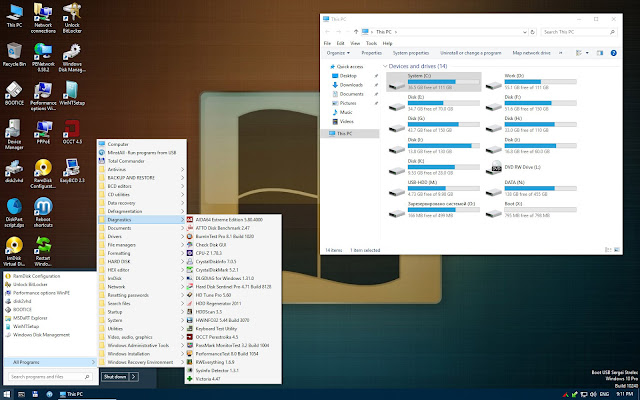Open the arrow next to Shut down
The height and width of the screenshot is (400, 640).
point(134,376)
